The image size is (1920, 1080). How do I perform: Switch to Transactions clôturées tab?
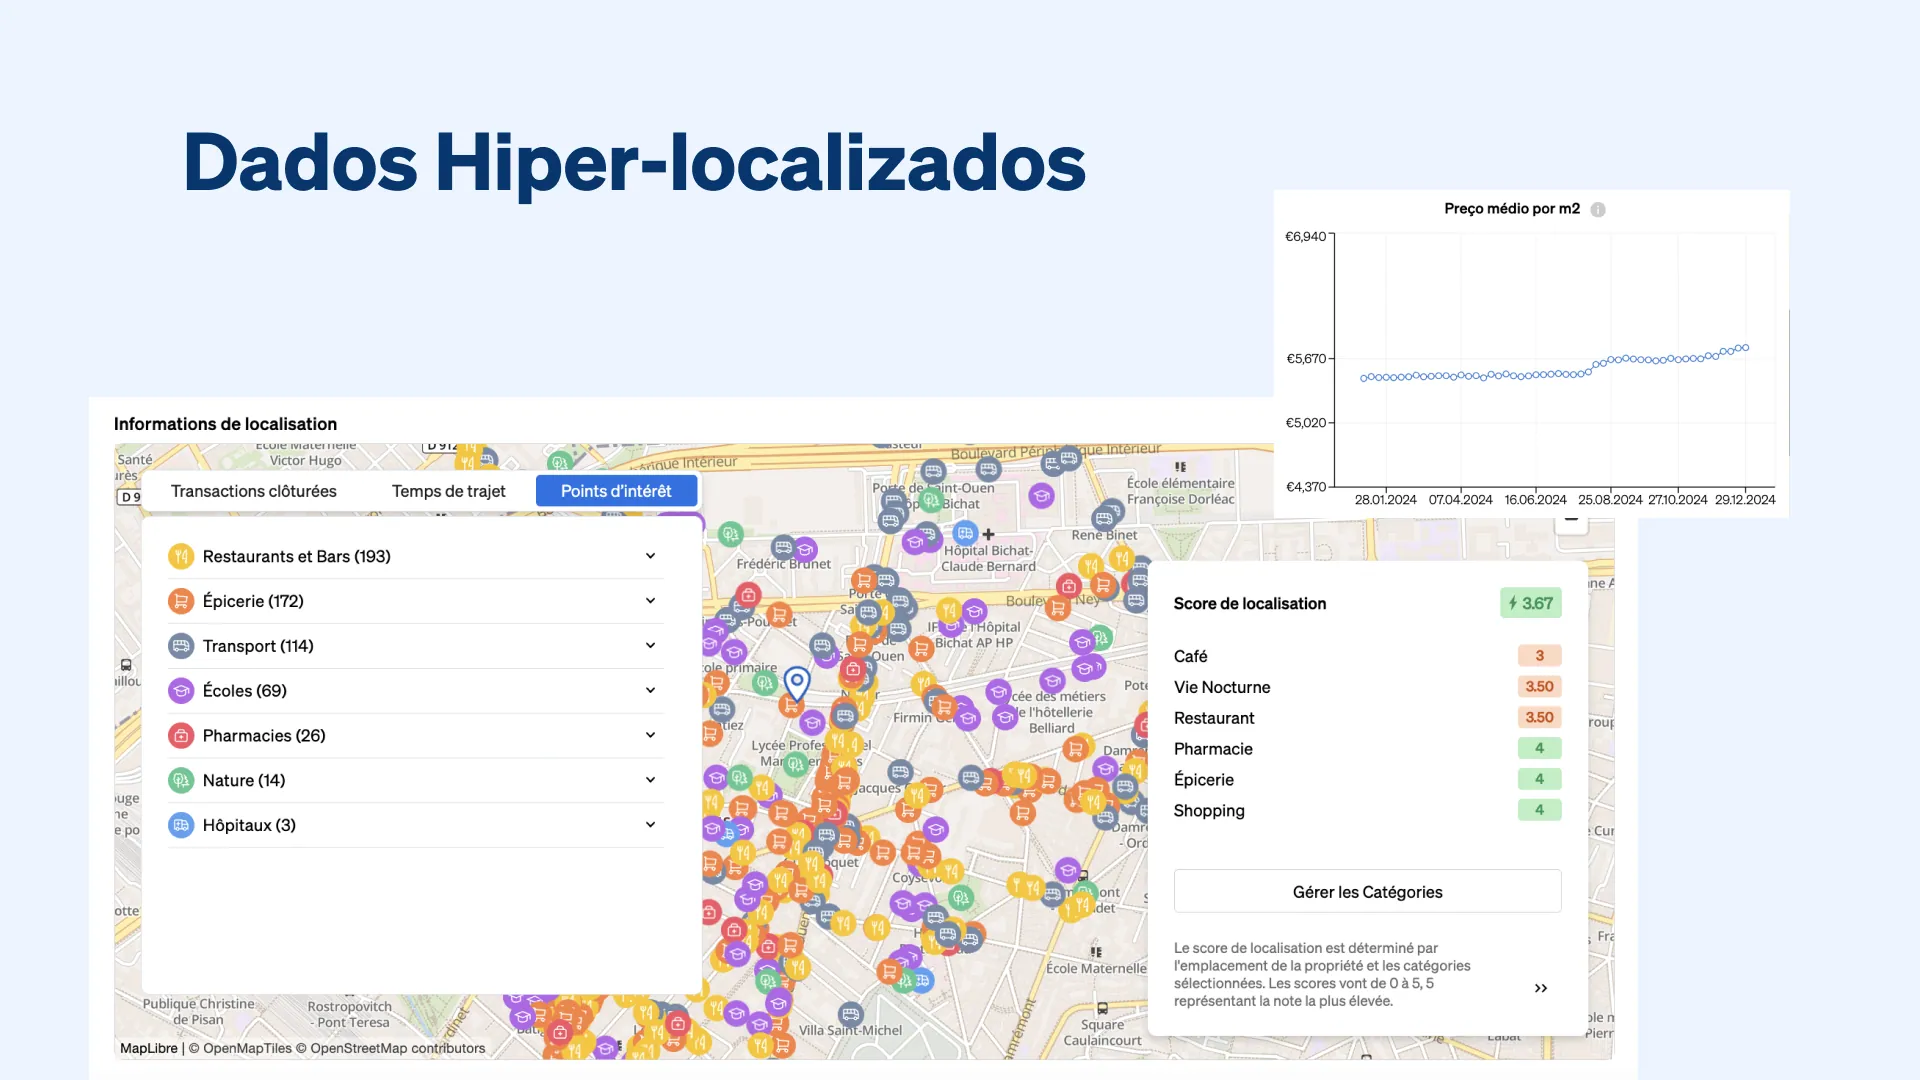coord(253,491)
